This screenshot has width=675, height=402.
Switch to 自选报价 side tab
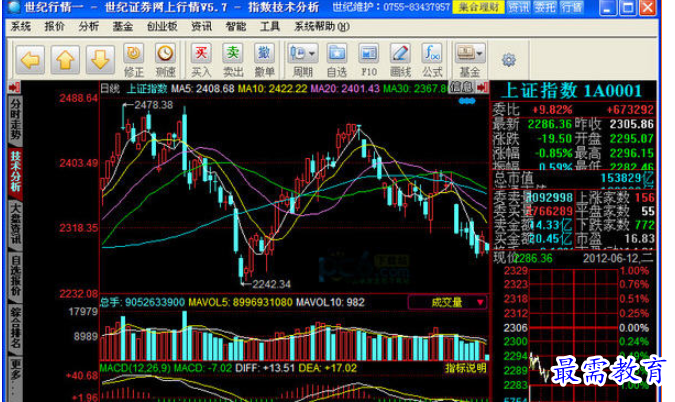(15, 276)
